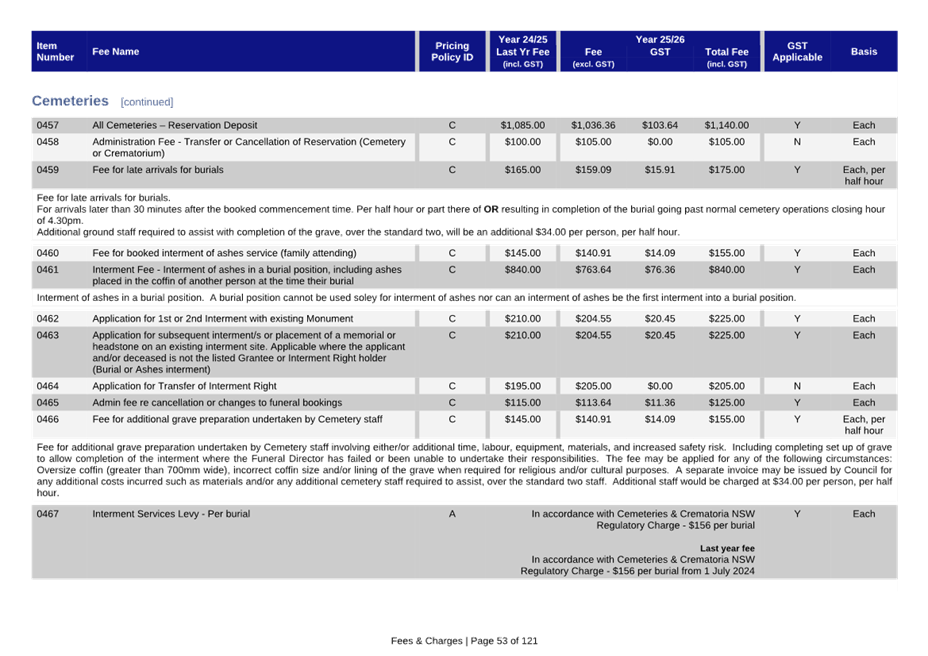Select the "Cemeteries" section heading
928x656 pixels.
[70, 101]
